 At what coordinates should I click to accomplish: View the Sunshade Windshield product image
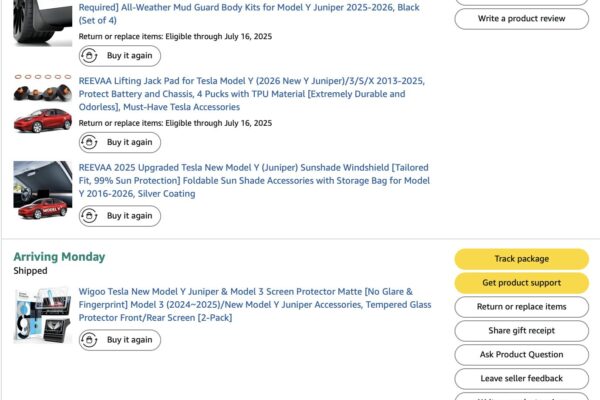(42, 190)
